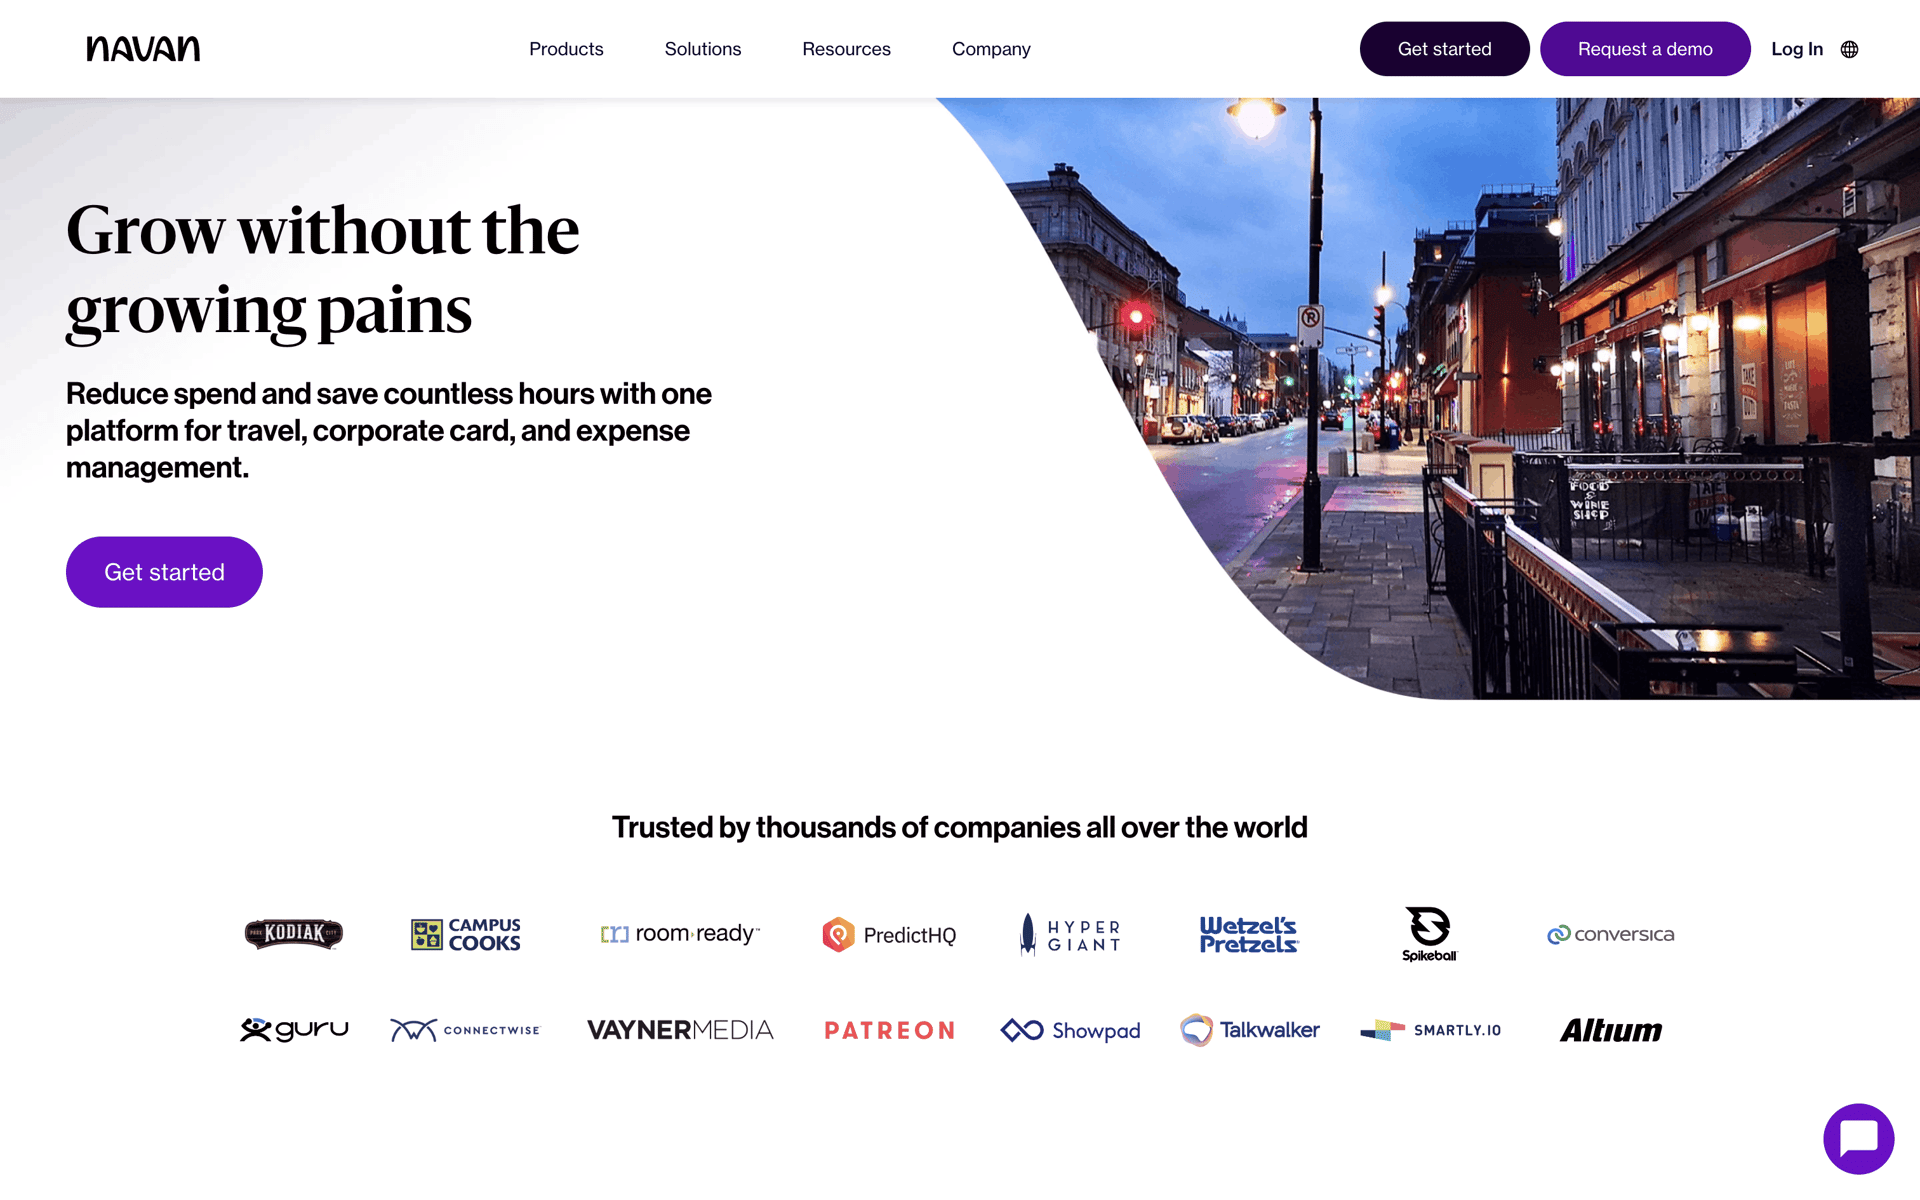Click 'Trusted by thousands of companies' heading

[960, 828]
